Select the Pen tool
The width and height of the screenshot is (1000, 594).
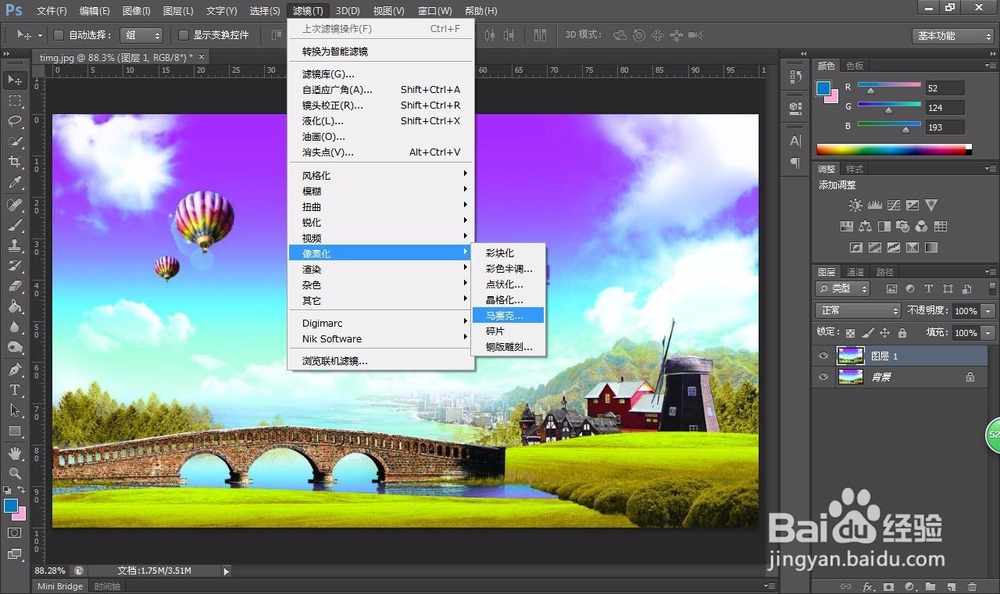[x=14, y=369]
